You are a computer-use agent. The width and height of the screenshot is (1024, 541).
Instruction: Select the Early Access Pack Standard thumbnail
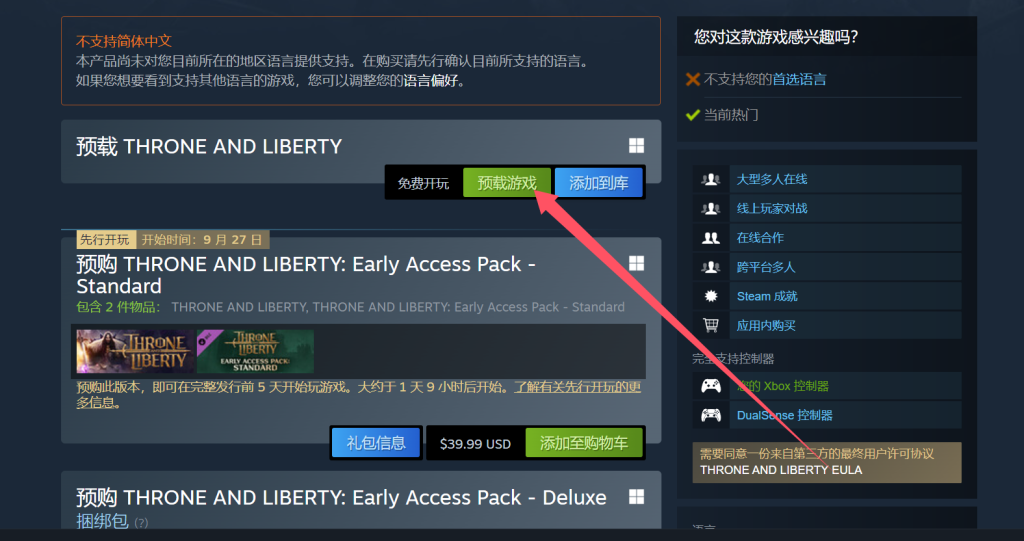255,352
